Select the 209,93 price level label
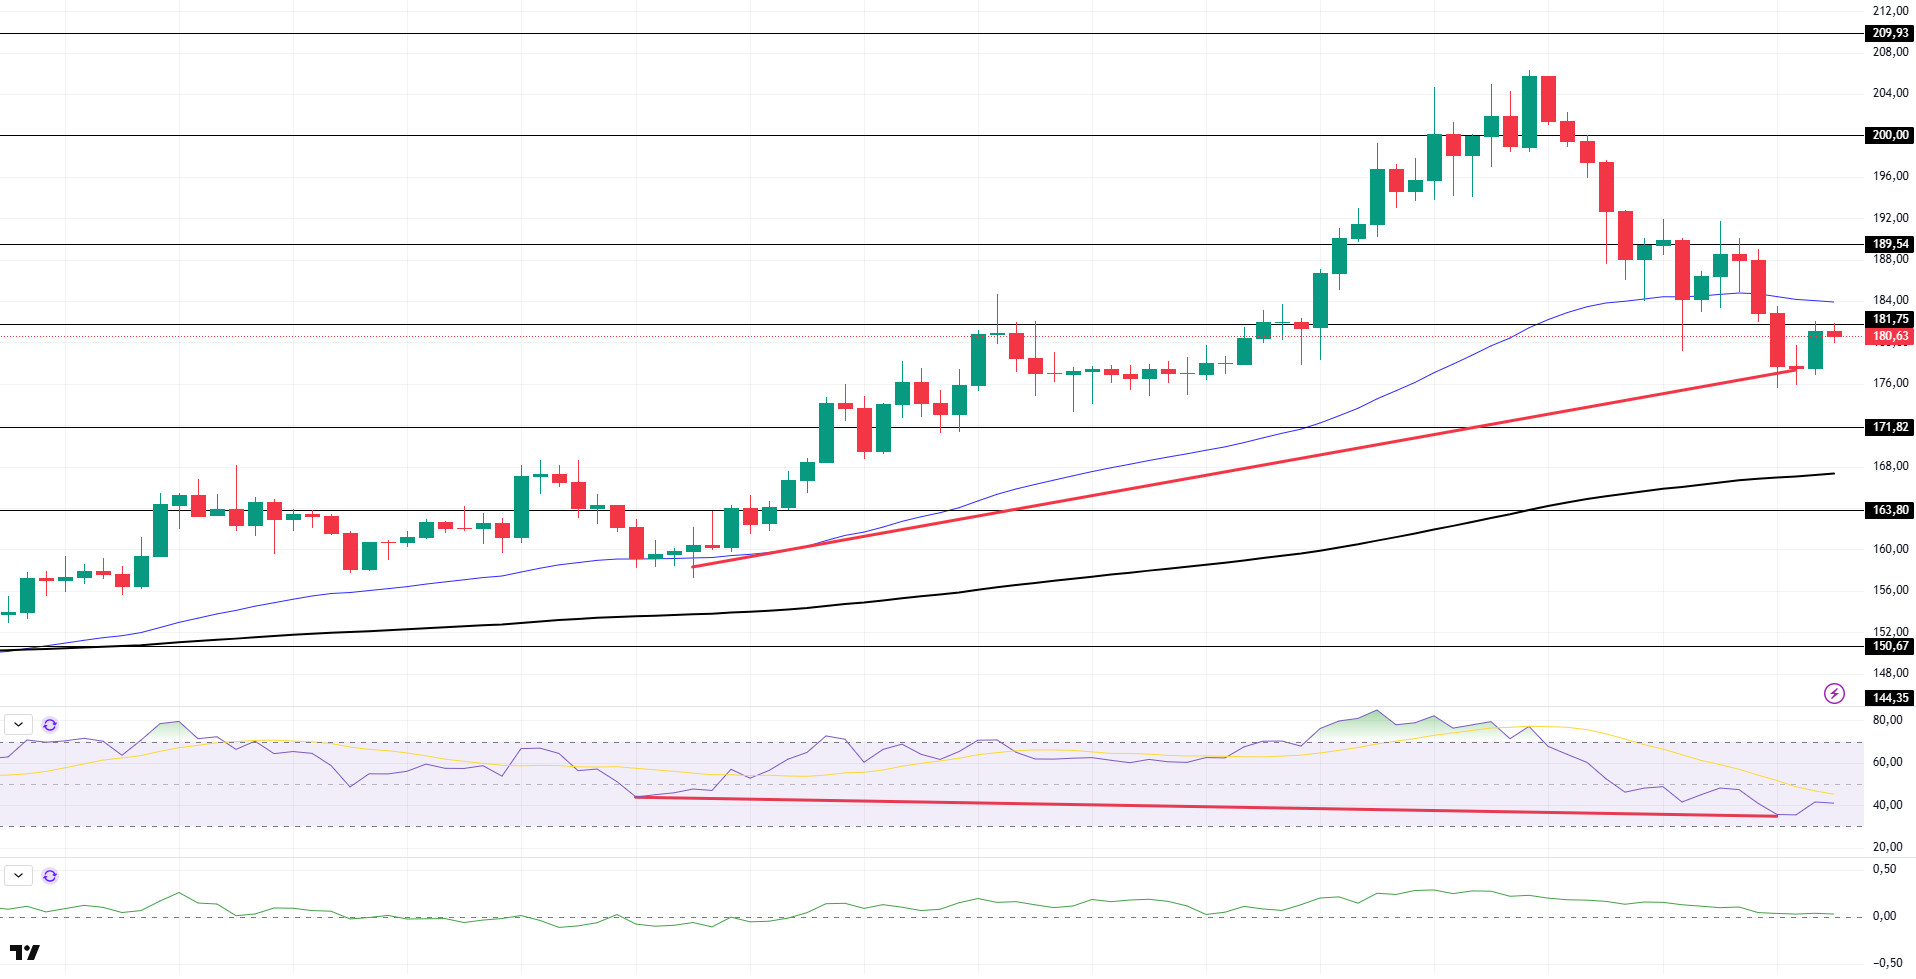This screenshot has width=1916, height=979. point(1889,33)
